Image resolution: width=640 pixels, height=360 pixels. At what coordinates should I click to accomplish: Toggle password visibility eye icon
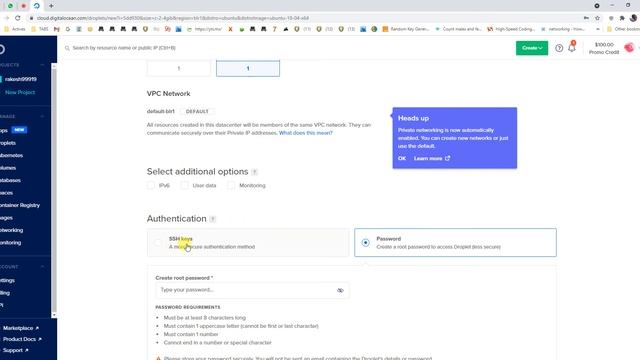340,290
